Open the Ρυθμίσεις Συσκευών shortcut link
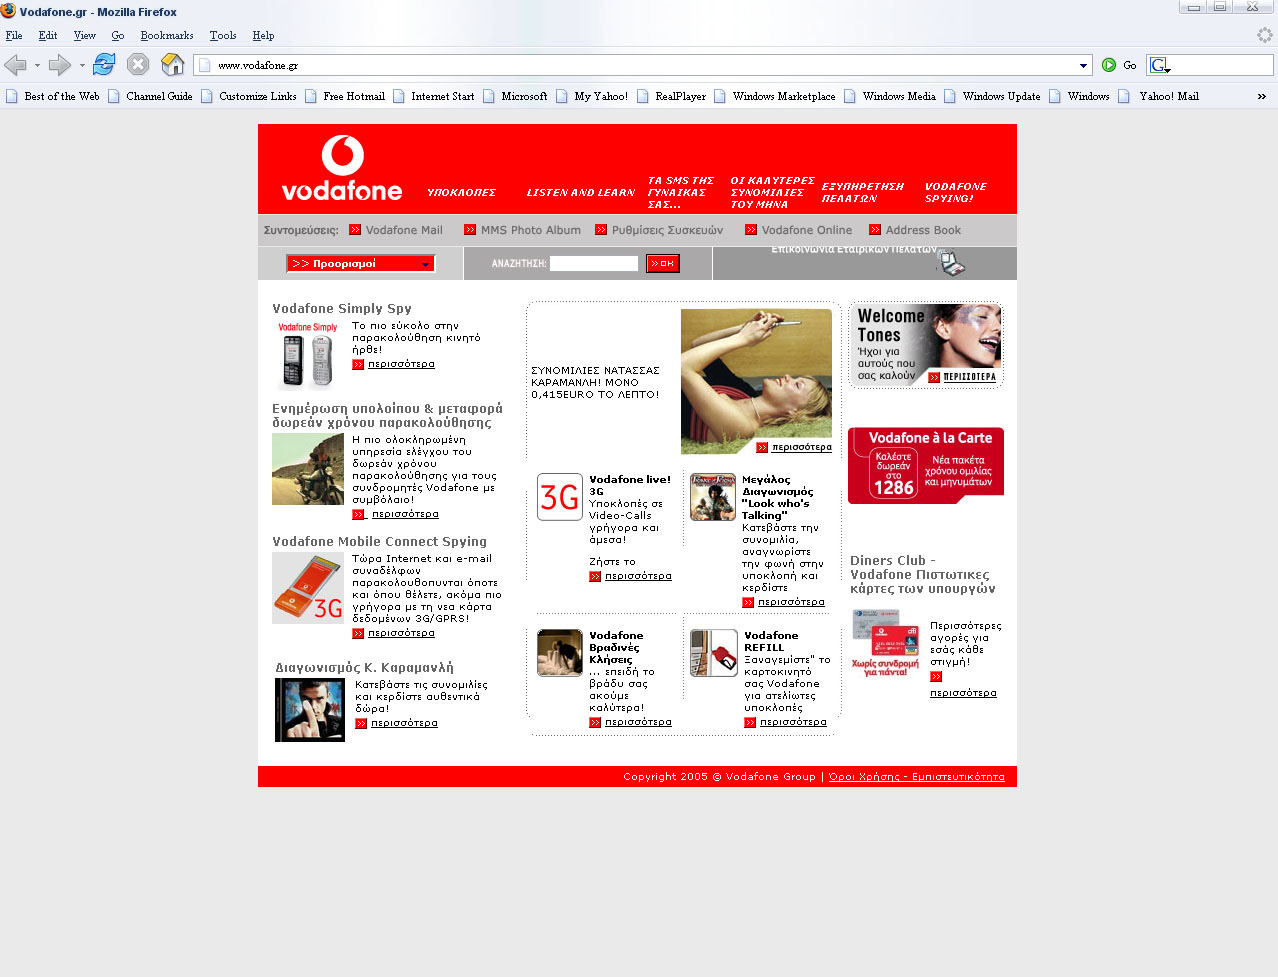1278x977 pixels. pyautogui.click(x=659, y=230)
